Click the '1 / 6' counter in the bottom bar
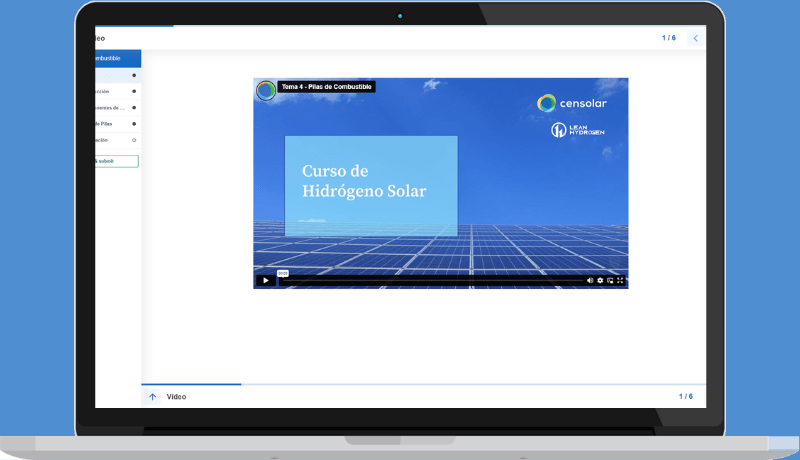This screenshot has width=800, height=460. click(x=686, y=396)
